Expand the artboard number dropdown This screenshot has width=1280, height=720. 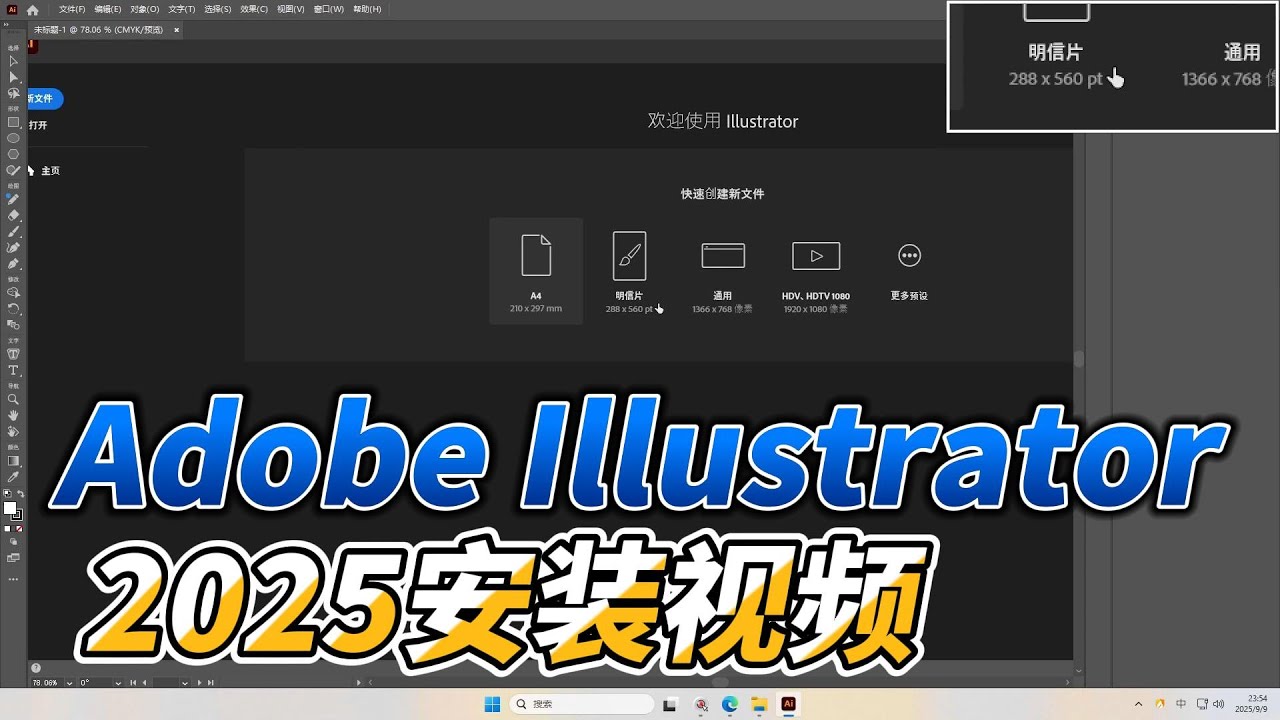click(183, 682)
